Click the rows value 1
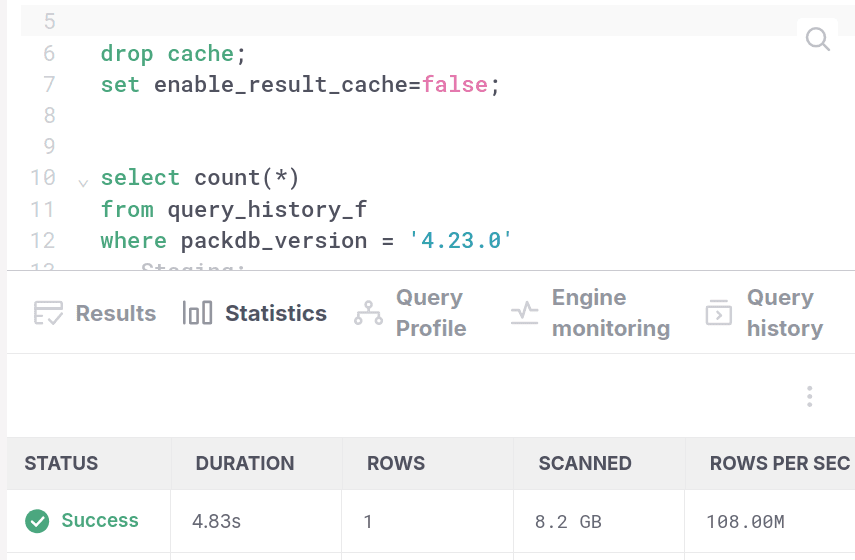Image resolution: width=855 pixels, height=560 pixels. [368, 522]
